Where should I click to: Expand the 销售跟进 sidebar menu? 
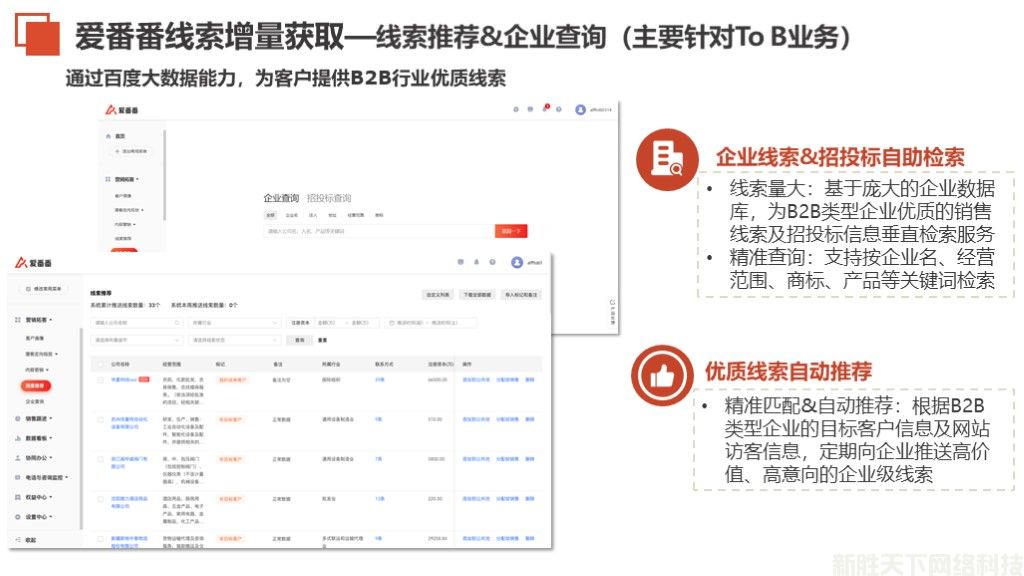pyautogui.click(x=38, y=418)
